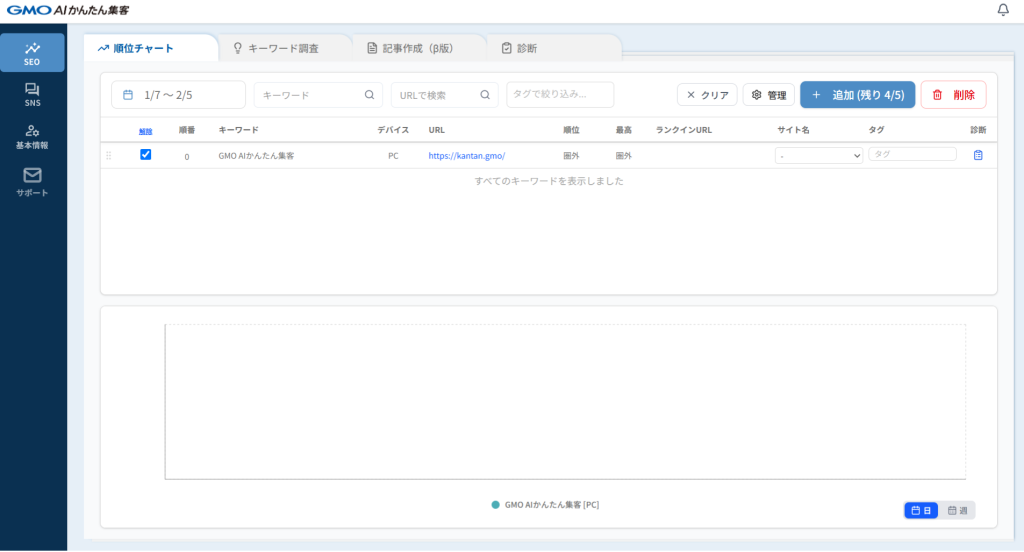
Task: Expand the サイト名 dropdown in row
Action: 818,156
